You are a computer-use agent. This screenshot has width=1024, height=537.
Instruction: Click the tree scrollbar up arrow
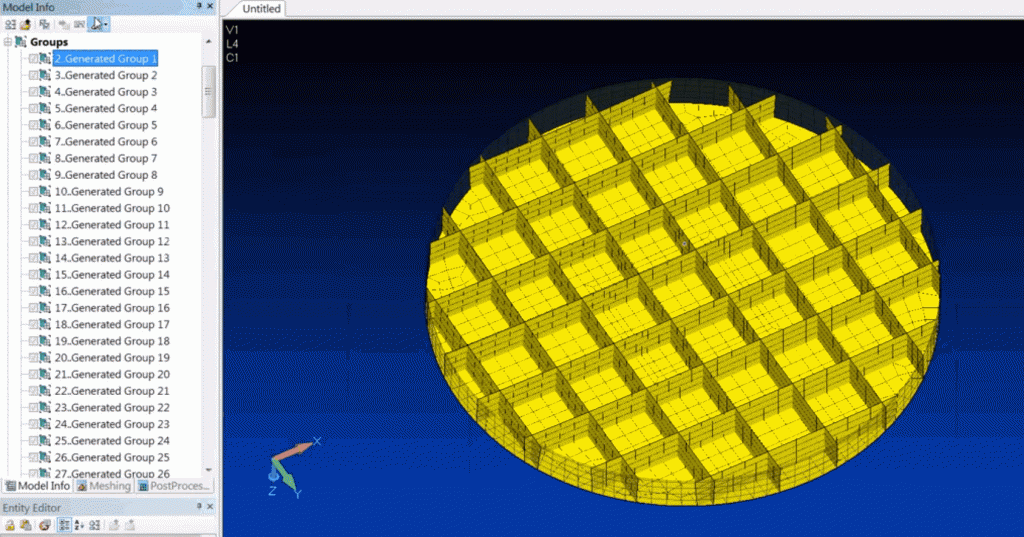(x=209, y=41)
